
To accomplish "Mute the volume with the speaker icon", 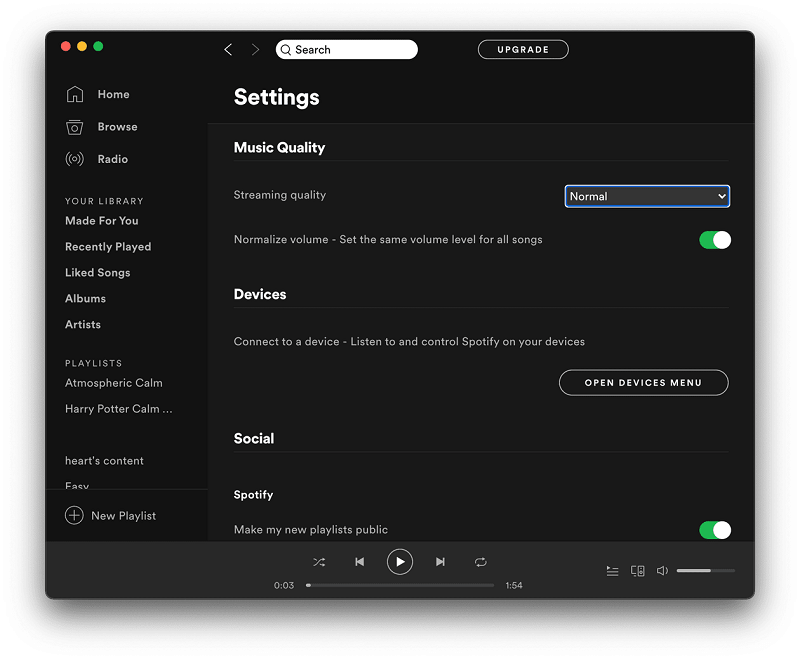I will [662, 570].
